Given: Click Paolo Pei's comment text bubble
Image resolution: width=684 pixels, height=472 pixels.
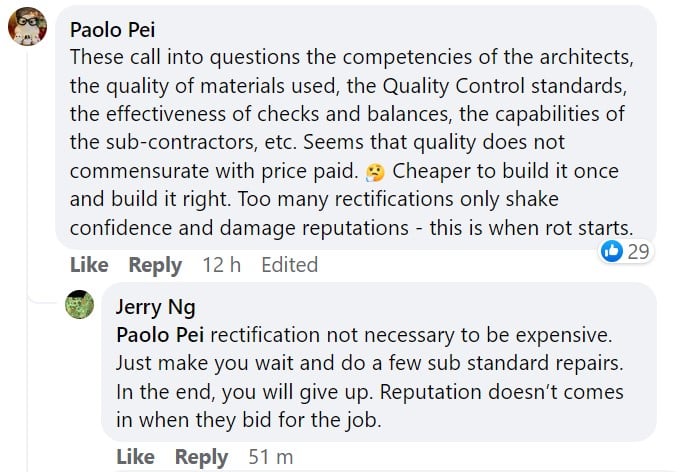Looking at the screenshot, I should (x=356, y=127).
